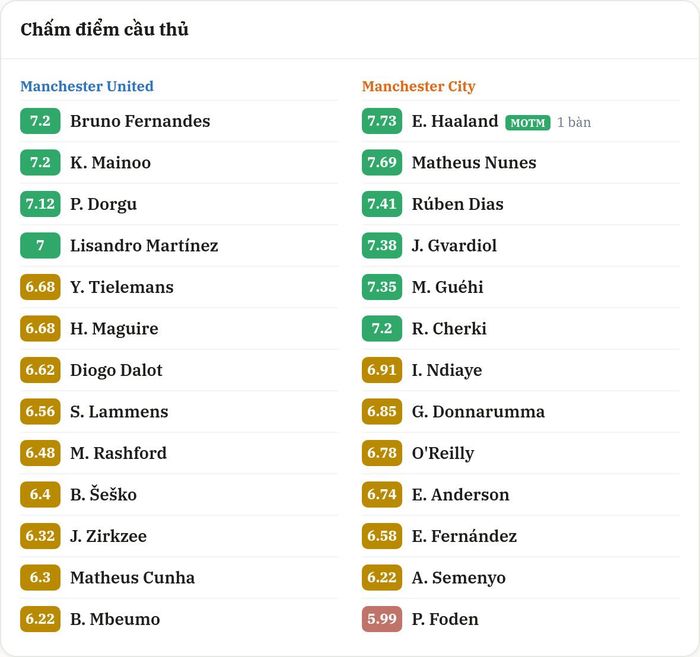Open the Manchester United team heading
Image resolution: width=700 pixels, height=657 pixels.
87,86
